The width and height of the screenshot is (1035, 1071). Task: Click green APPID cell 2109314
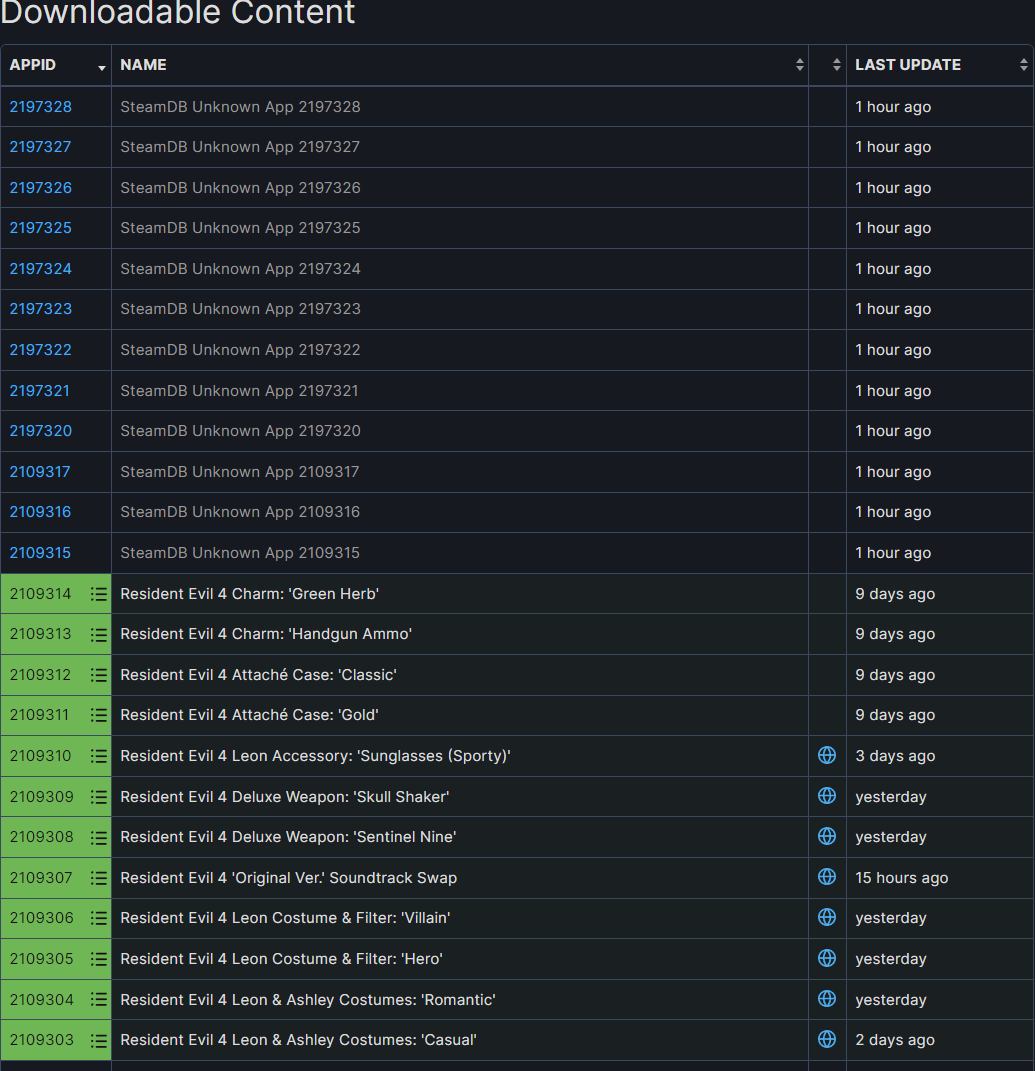click(56, 594)
